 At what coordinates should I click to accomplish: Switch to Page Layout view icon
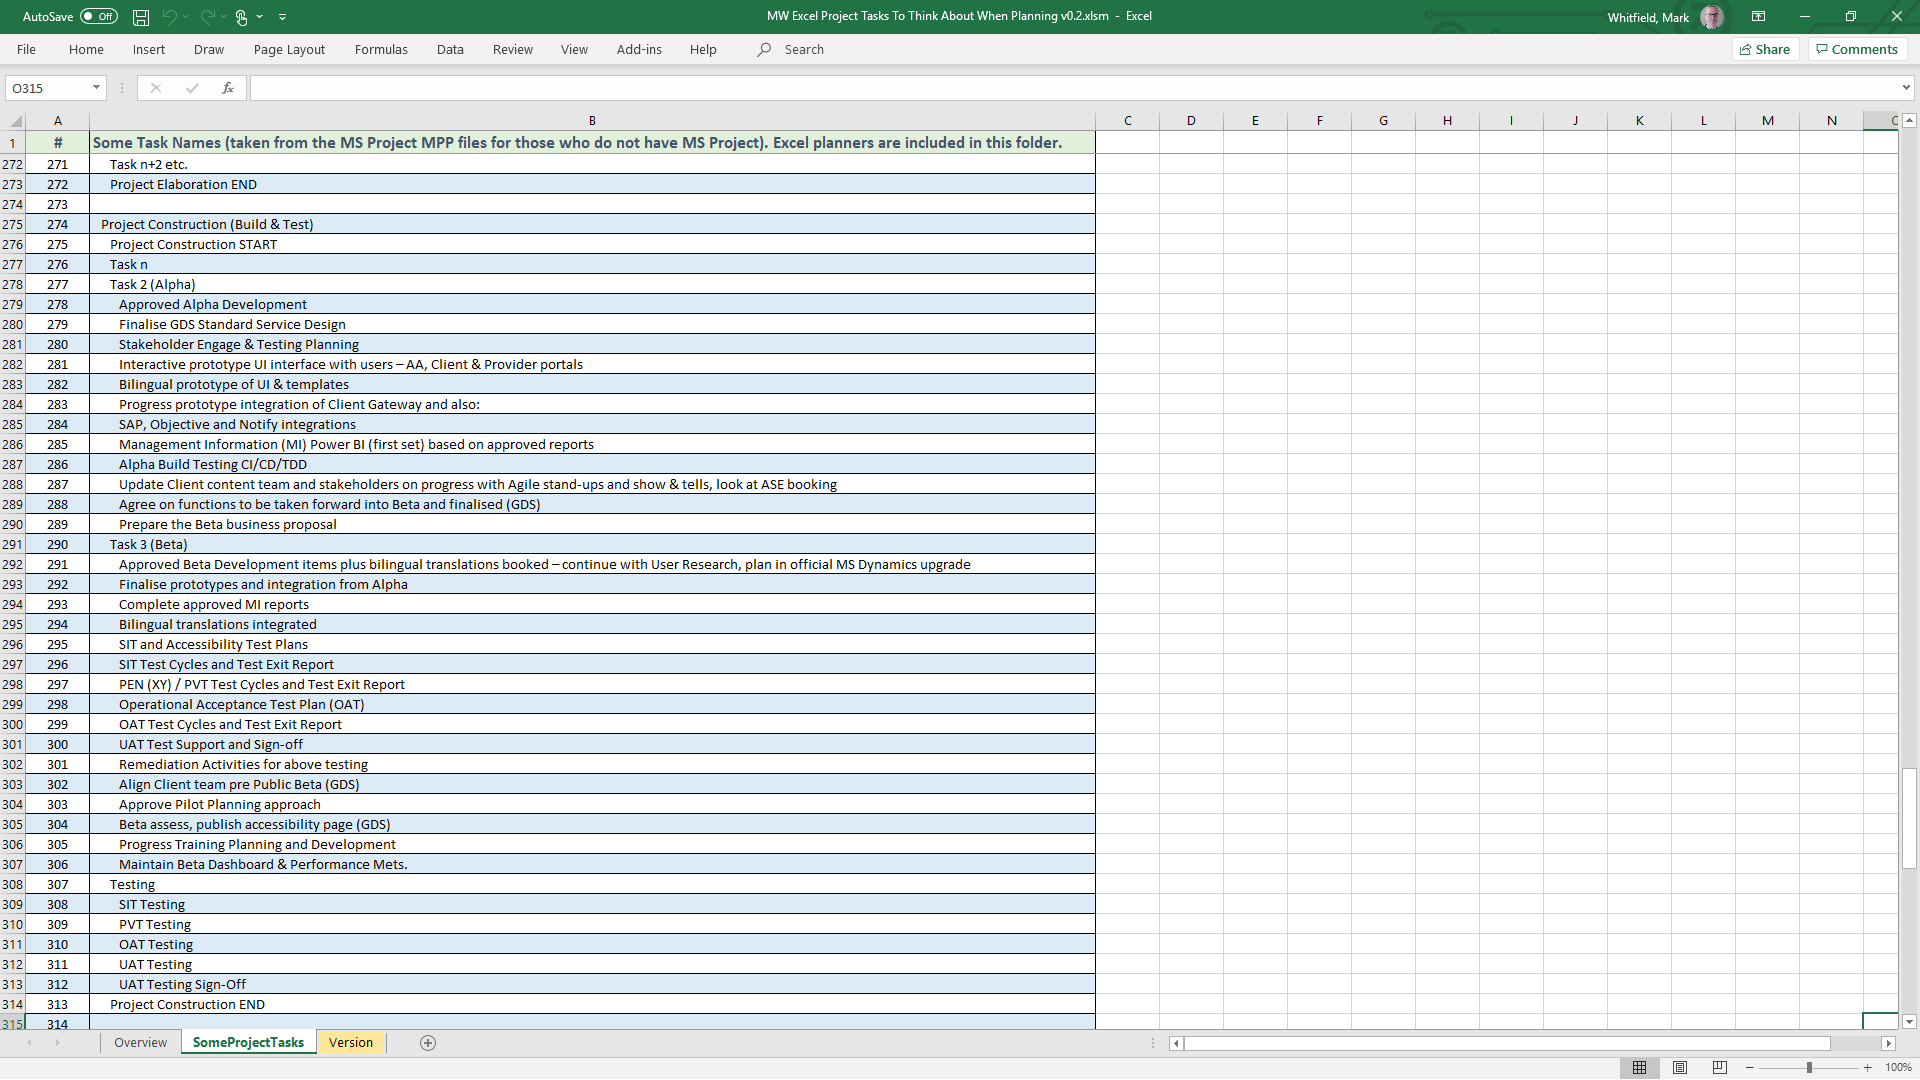click(x=1680, y=1068)
